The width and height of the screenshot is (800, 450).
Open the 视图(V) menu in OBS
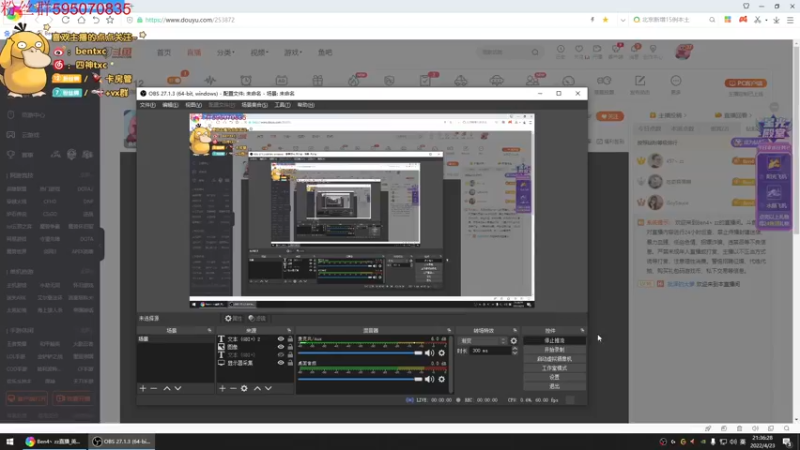pos(193,105)
